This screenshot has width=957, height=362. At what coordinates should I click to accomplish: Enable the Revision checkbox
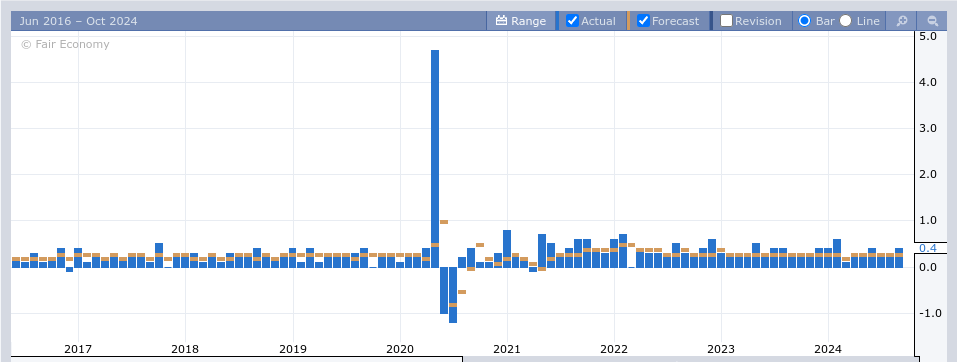point(726,21)
